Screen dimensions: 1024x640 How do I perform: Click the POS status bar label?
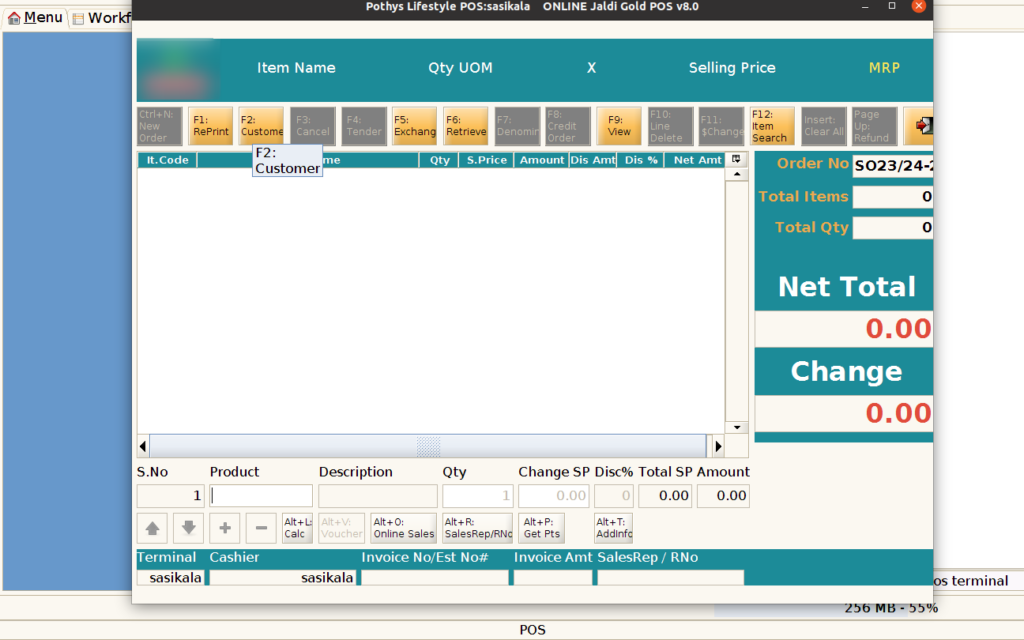[532, 630]
